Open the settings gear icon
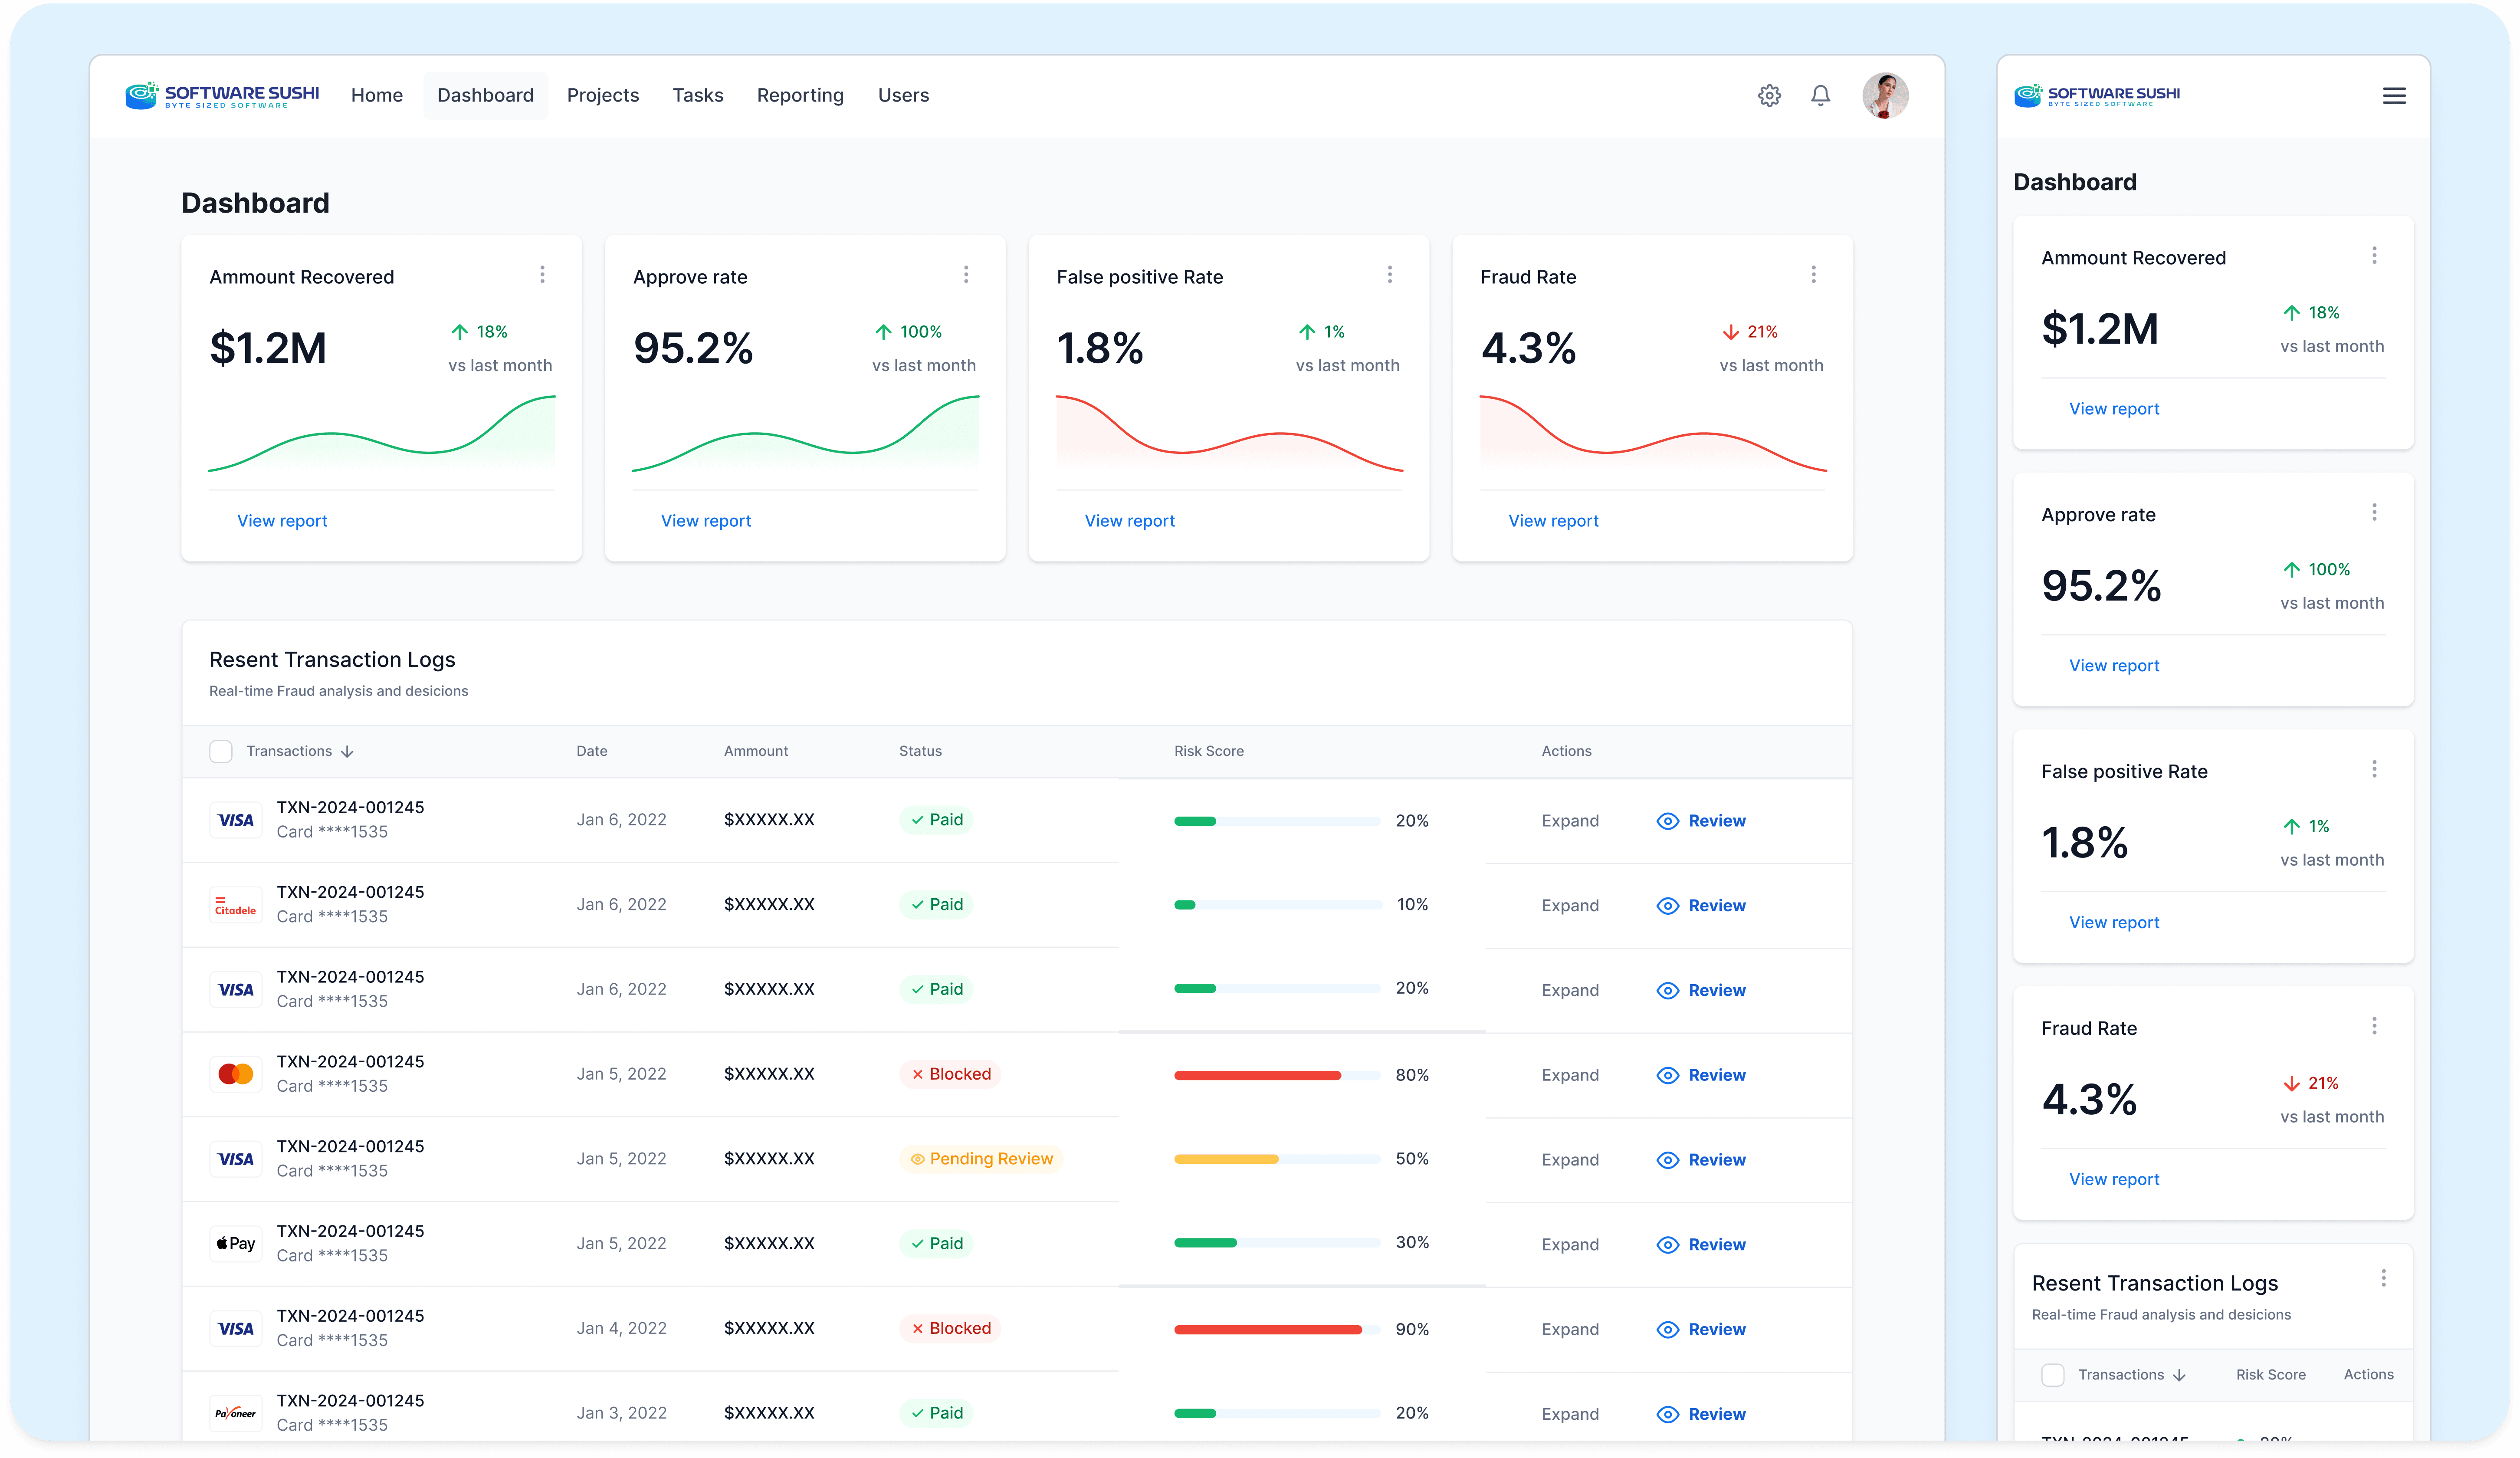2520x1458 pixels. tap(1769, 96)
